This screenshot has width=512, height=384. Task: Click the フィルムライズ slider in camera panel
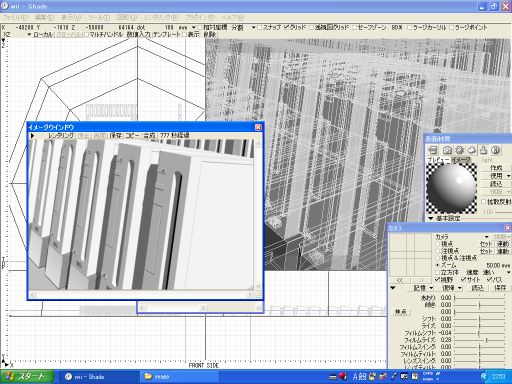click(479, 340)
